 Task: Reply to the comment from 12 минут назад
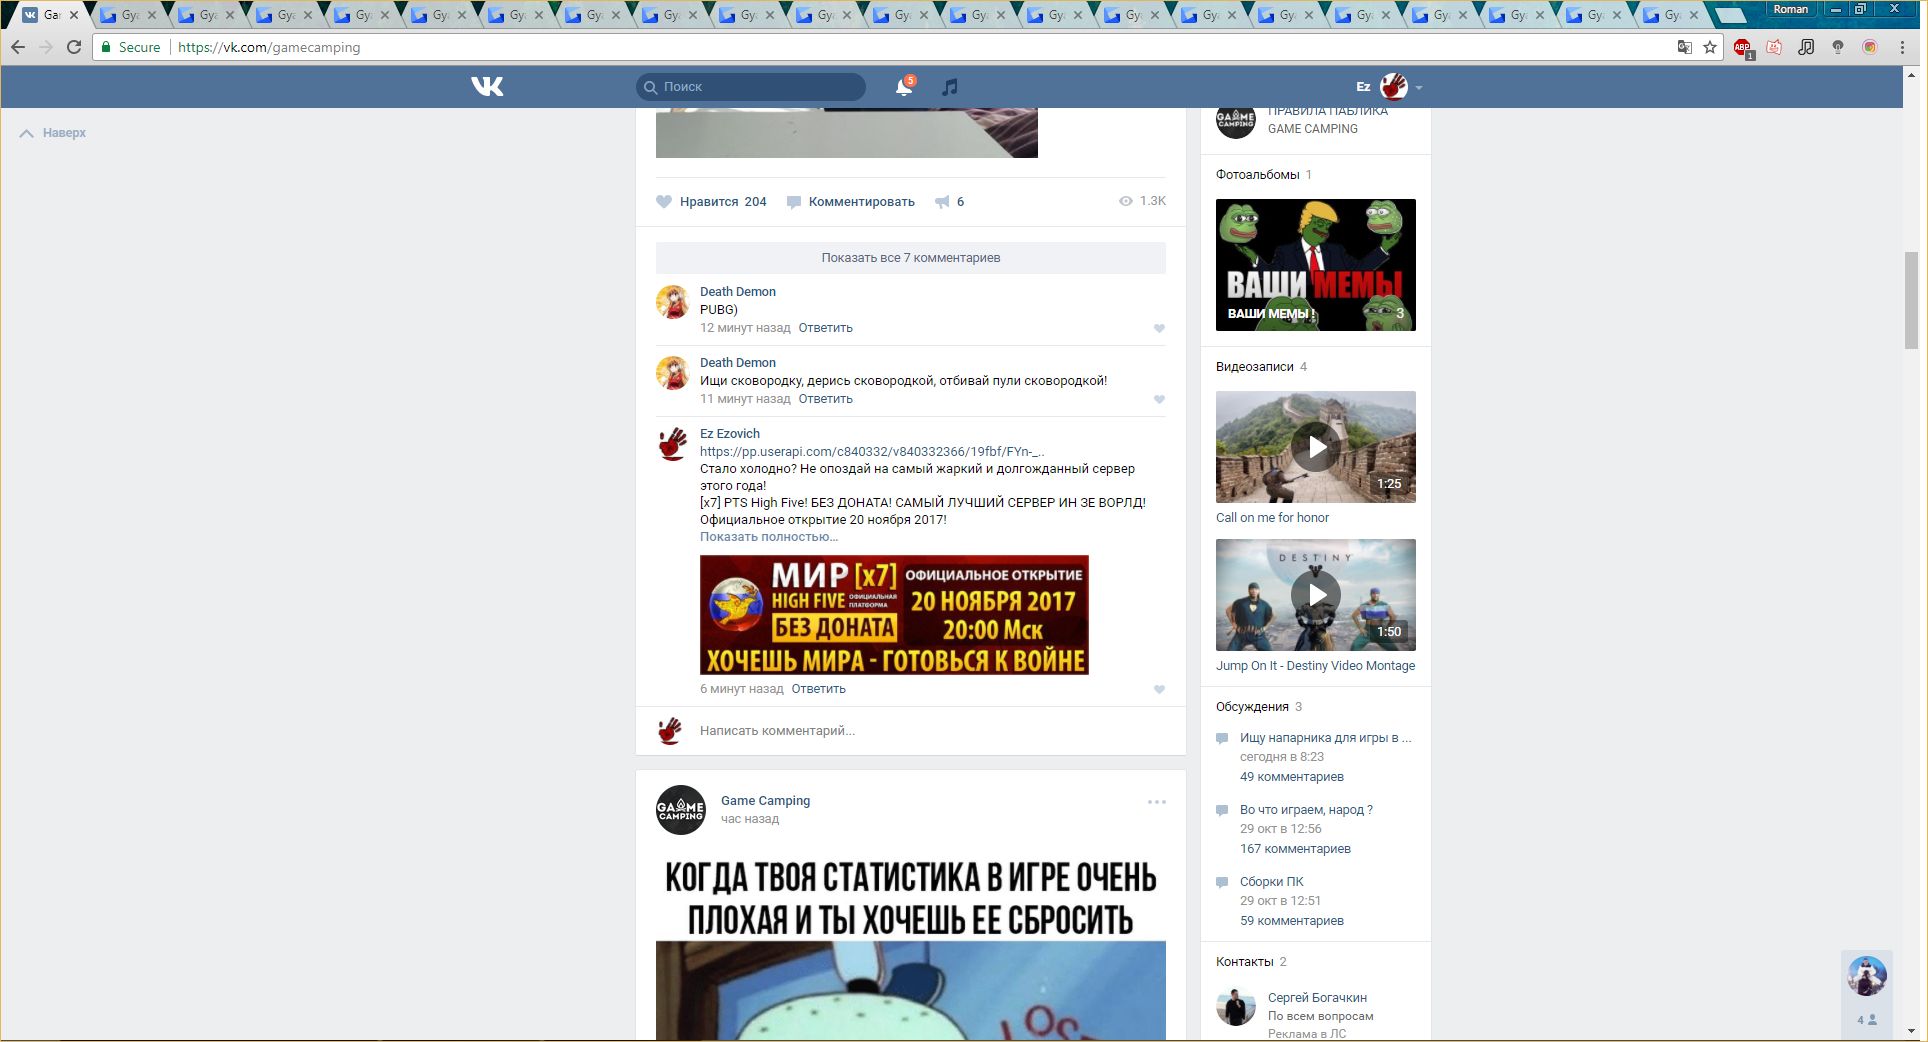[x=825, y=328]
